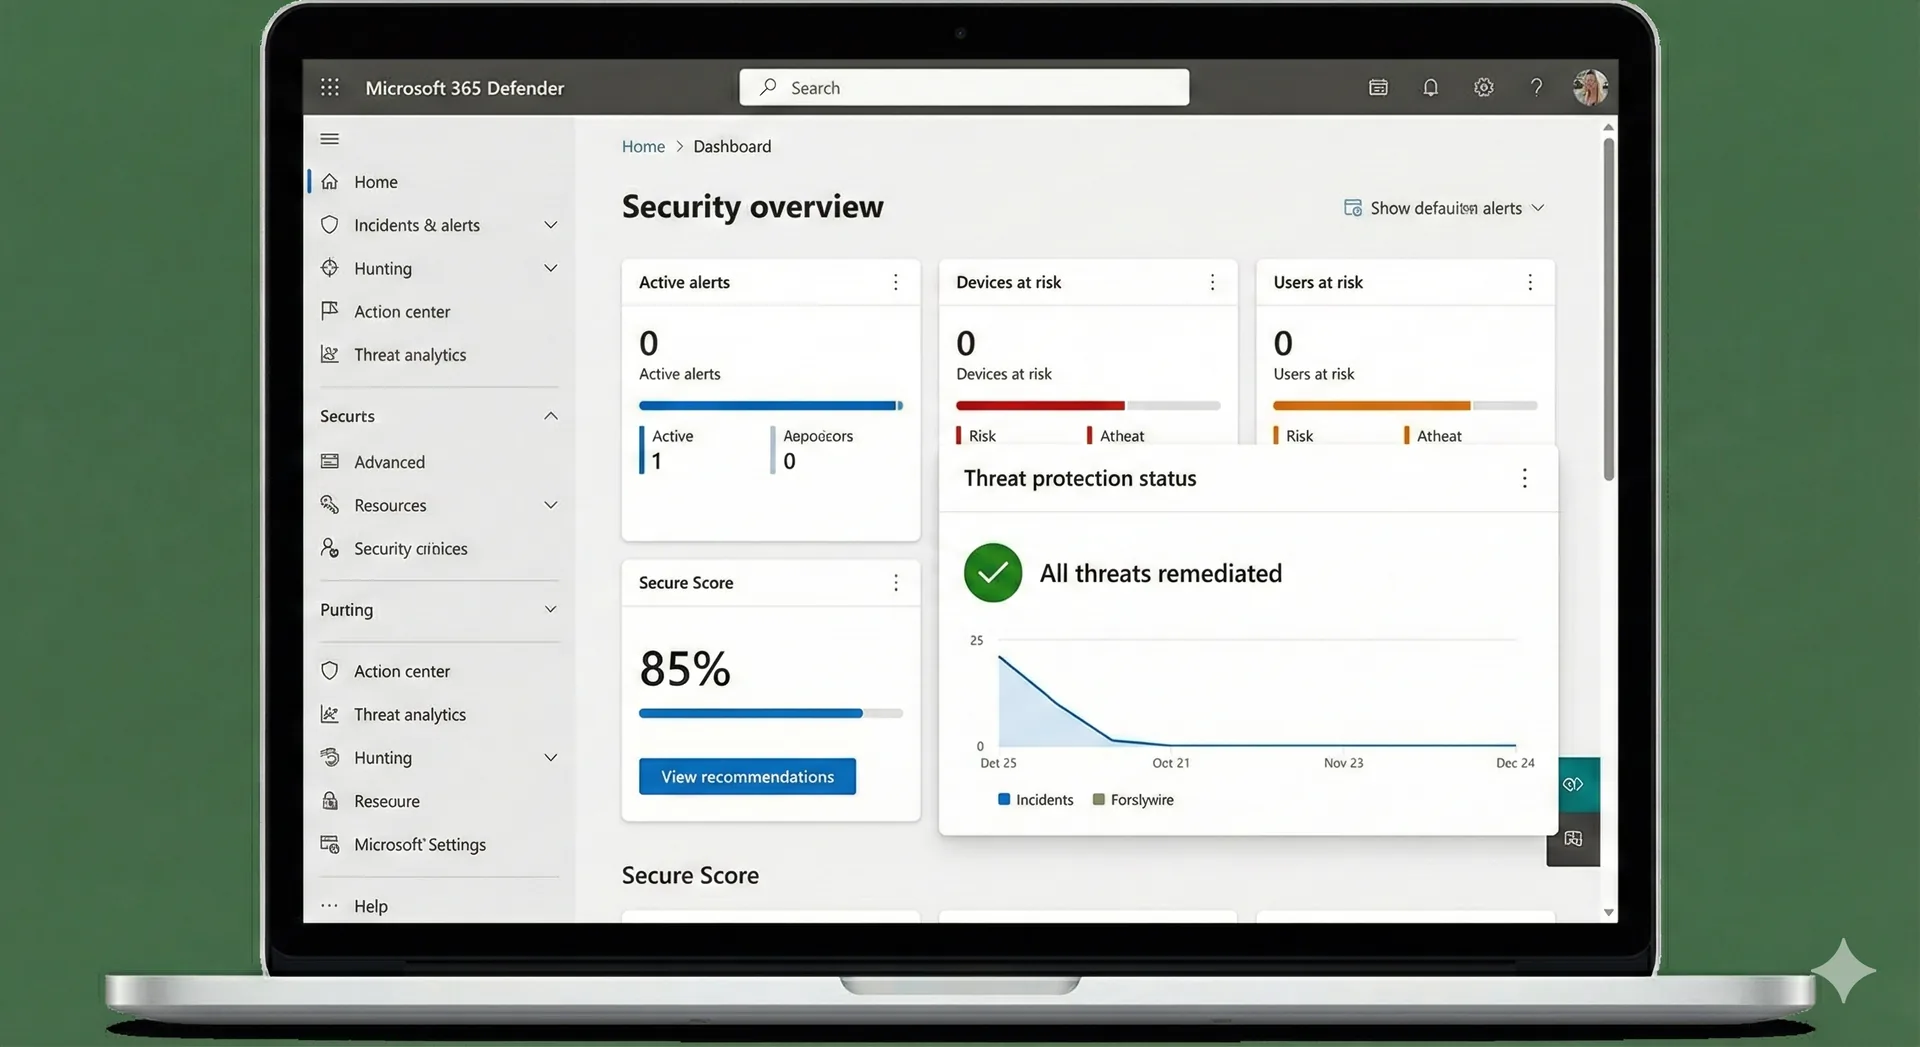Open more options on Secure Score card
This screenshot has width=1920, height=1047.
pos(895,583)
